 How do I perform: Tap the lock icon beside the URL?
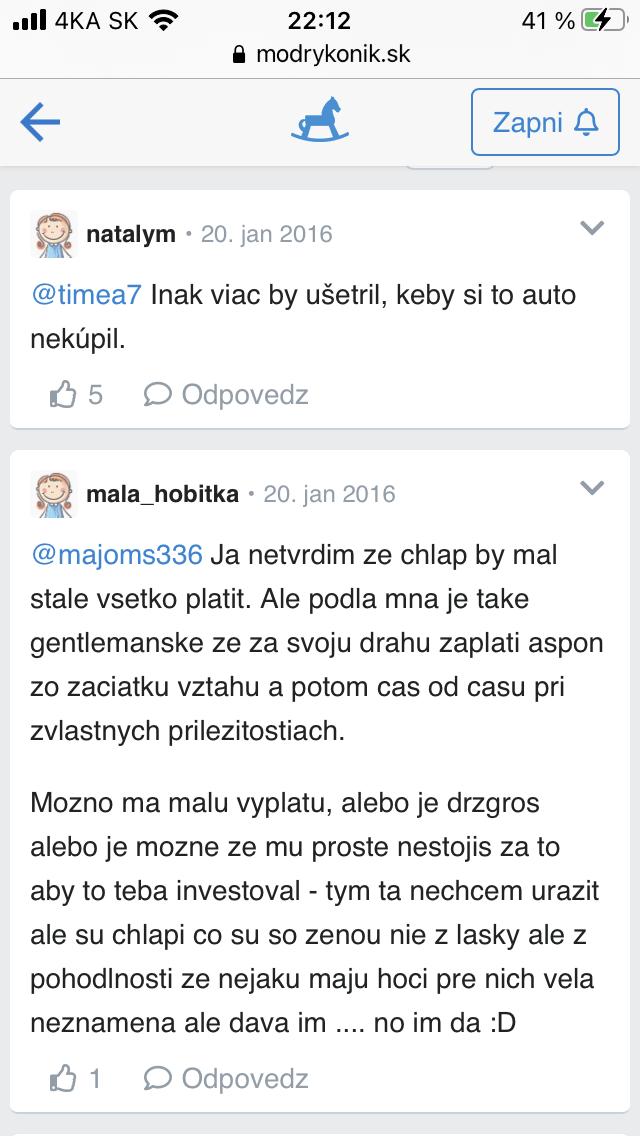coord(238,55)
